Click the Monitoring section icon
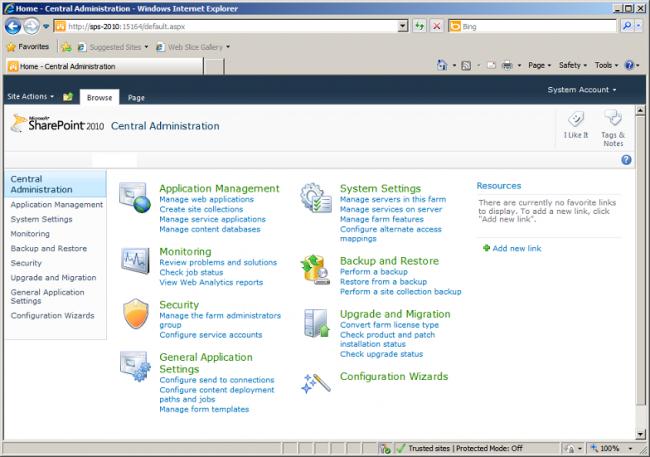Image resolution: width=650 pixels, height=457 pixels. [135, 262]
